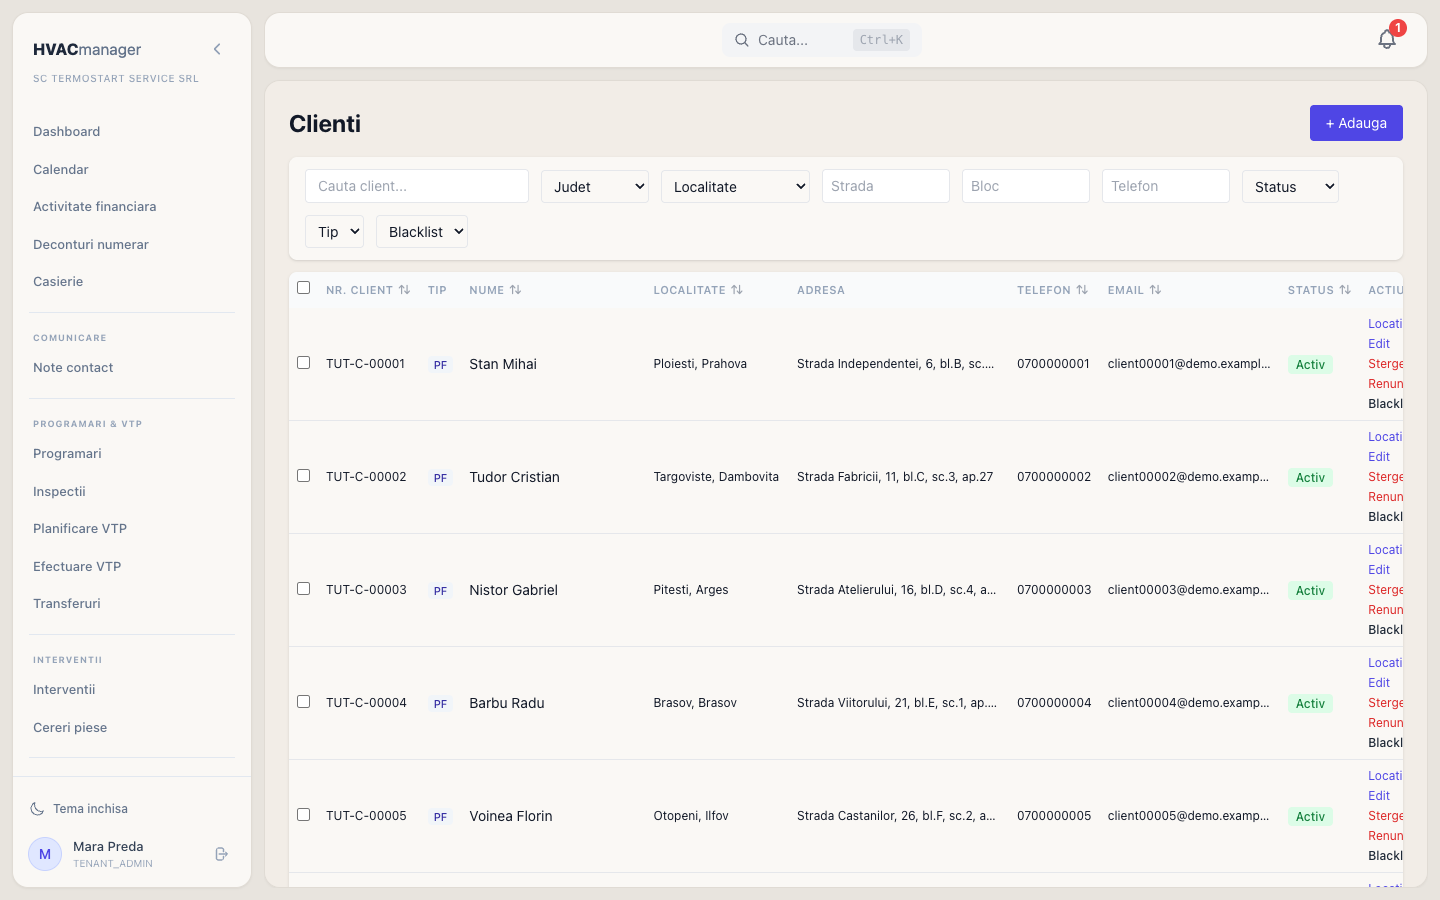1440x900 pixels.
Task: Click Edit link for Tudor Cristian
Action: [1379, 457]
